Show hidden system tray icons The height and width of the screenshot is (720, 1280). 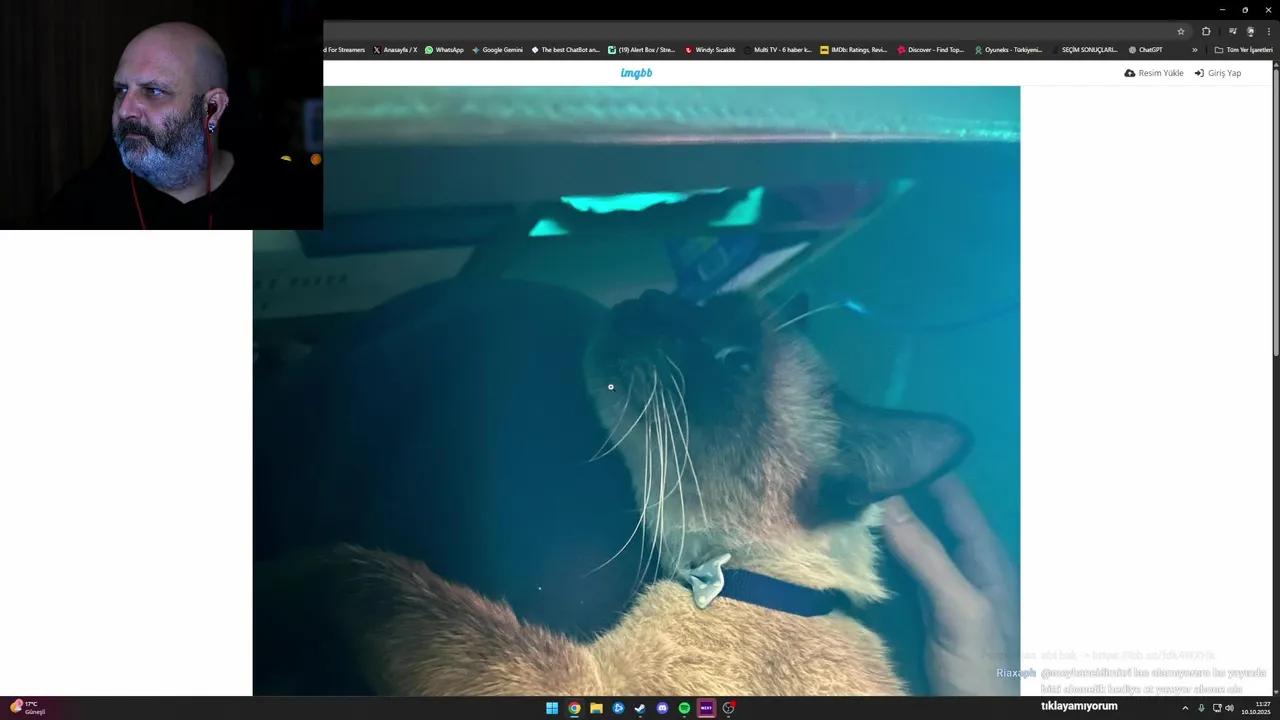(1185, 708)
